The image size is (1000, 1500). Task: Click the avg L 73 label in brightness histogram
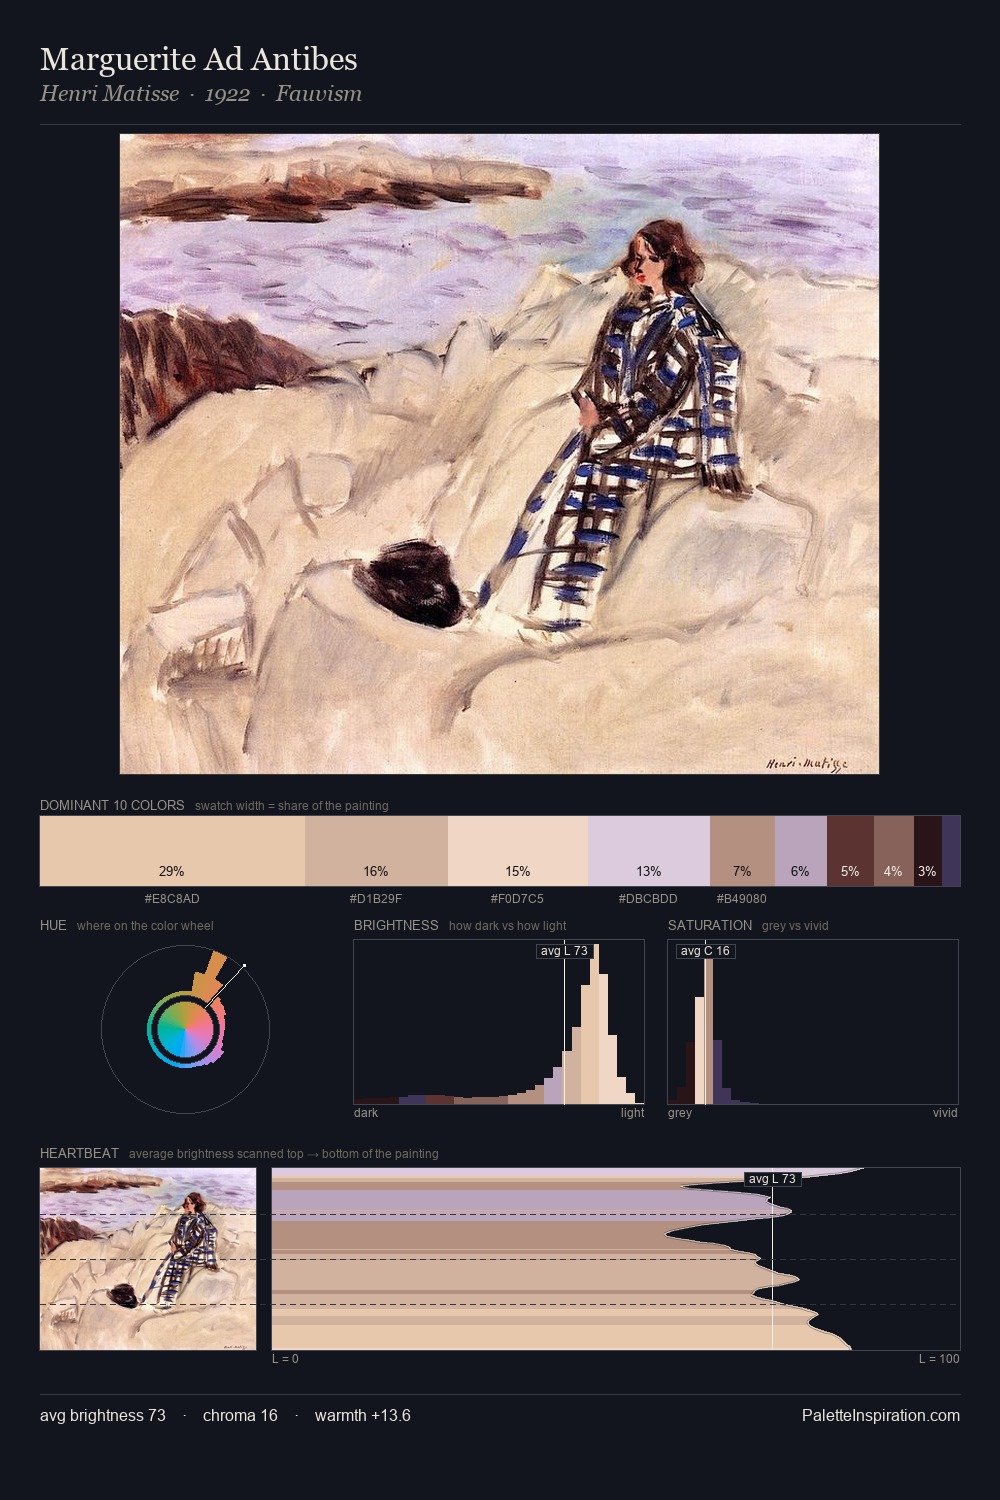564,951
